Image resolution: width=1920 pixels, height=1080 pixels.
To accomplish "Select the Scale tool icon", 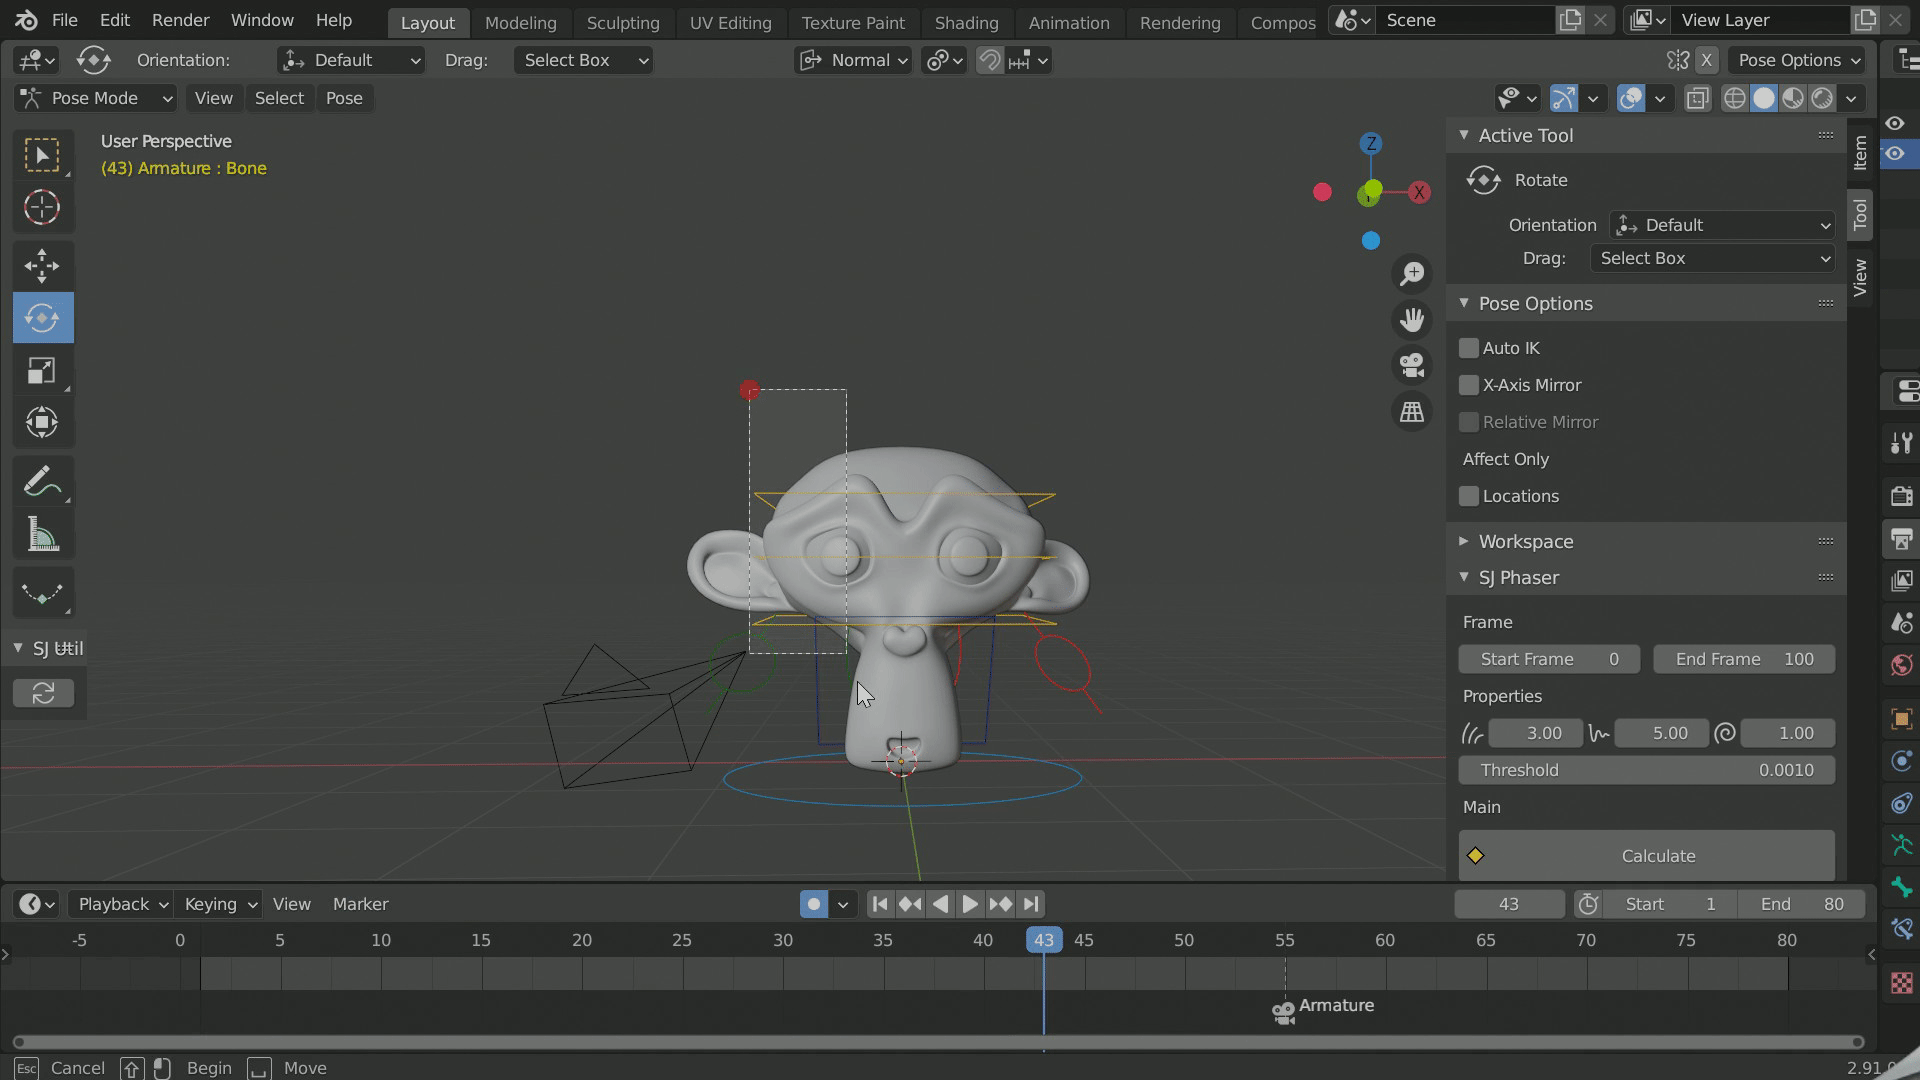I will tap(42, 371).
